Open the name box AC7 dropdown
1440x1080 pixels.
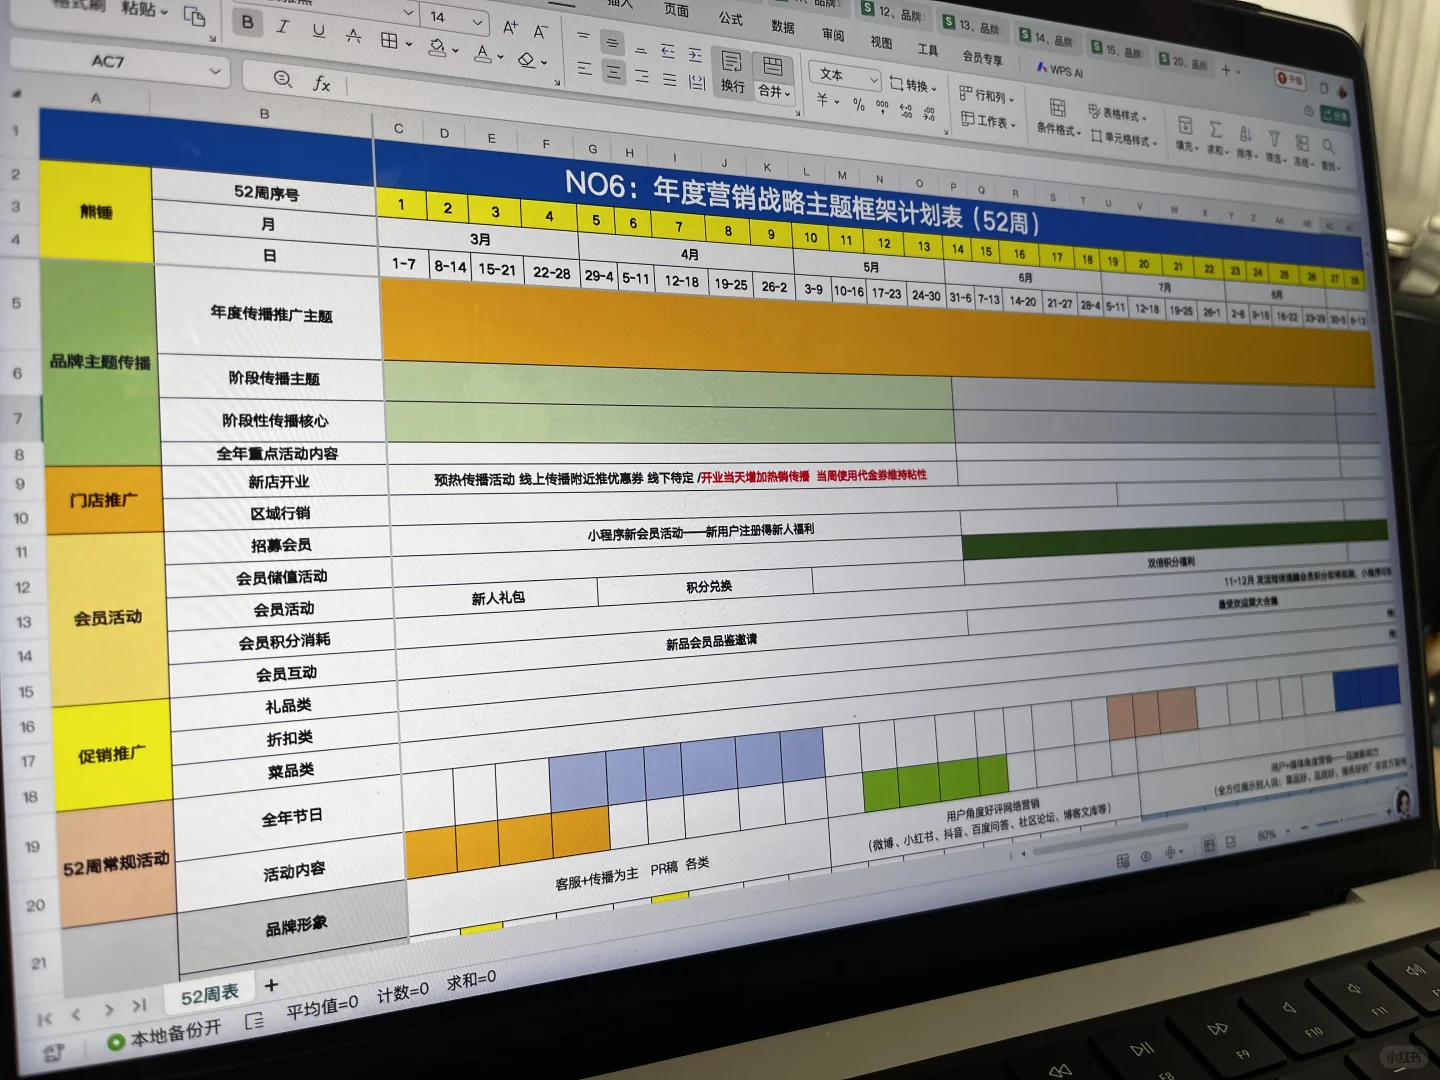point(215,71)
